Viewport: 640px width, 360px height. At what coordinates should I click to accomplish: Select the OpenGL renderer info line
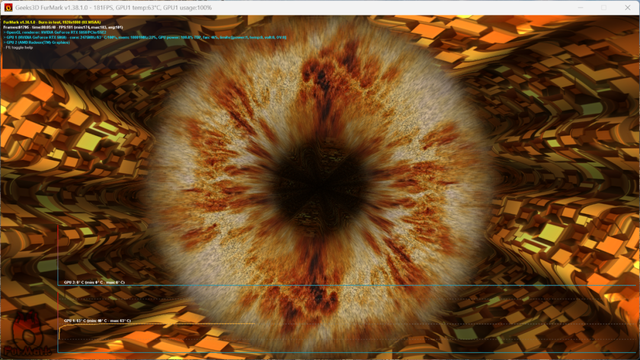[55, 32]
